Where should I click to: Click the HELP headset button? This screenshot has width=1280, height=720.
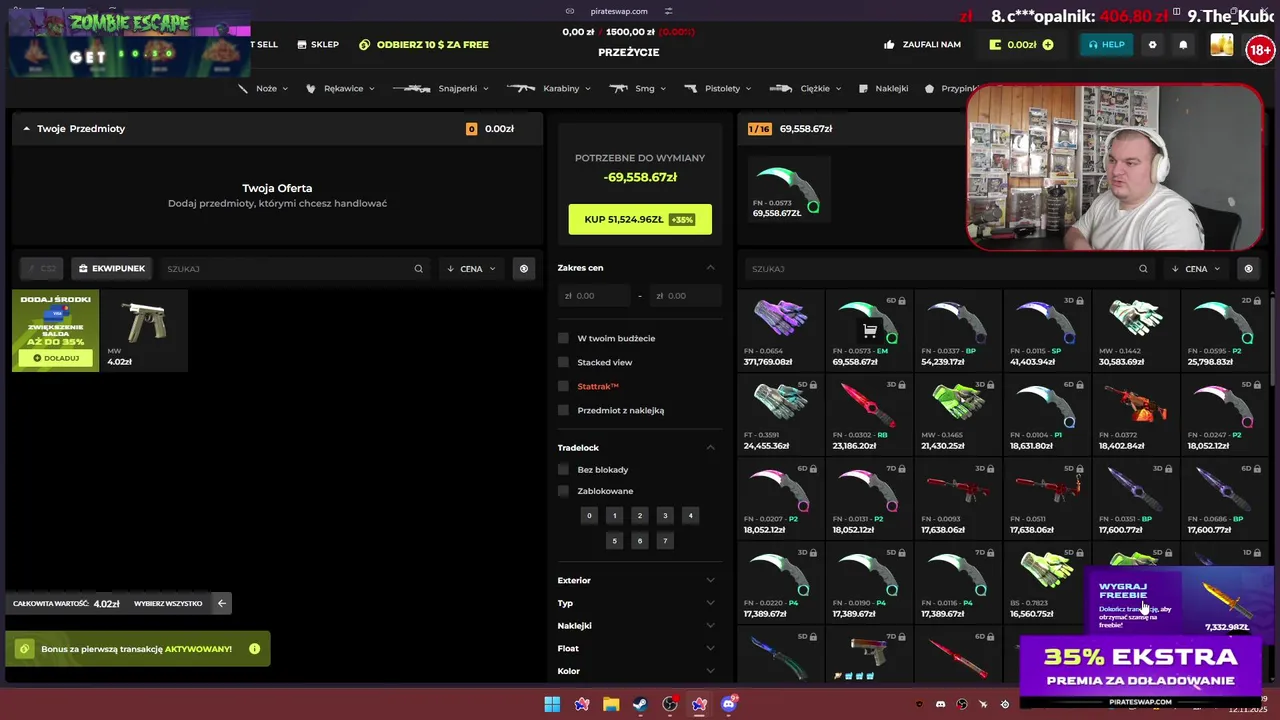(x=1106, y=45)
